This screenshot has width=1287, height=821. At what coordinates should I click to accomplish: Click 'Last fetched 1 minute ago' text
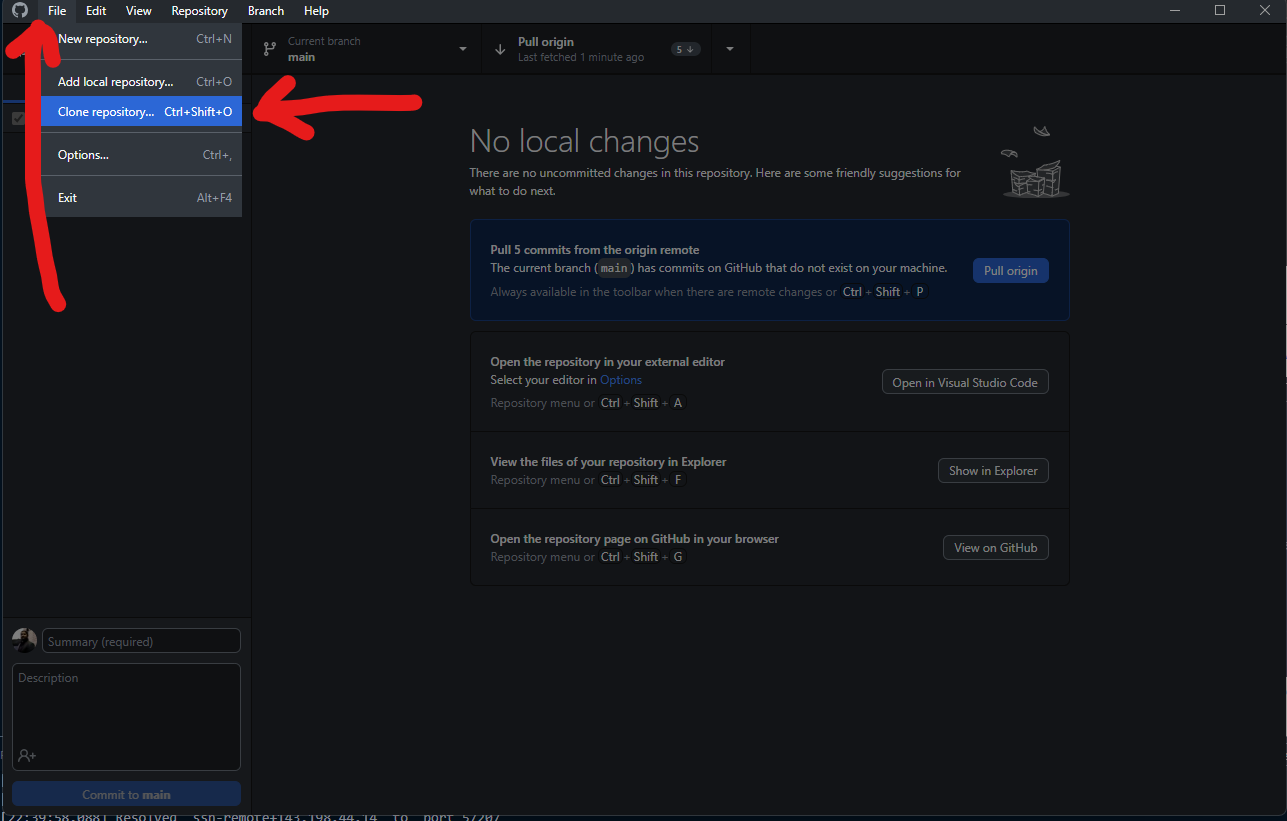tap(581, 58)
